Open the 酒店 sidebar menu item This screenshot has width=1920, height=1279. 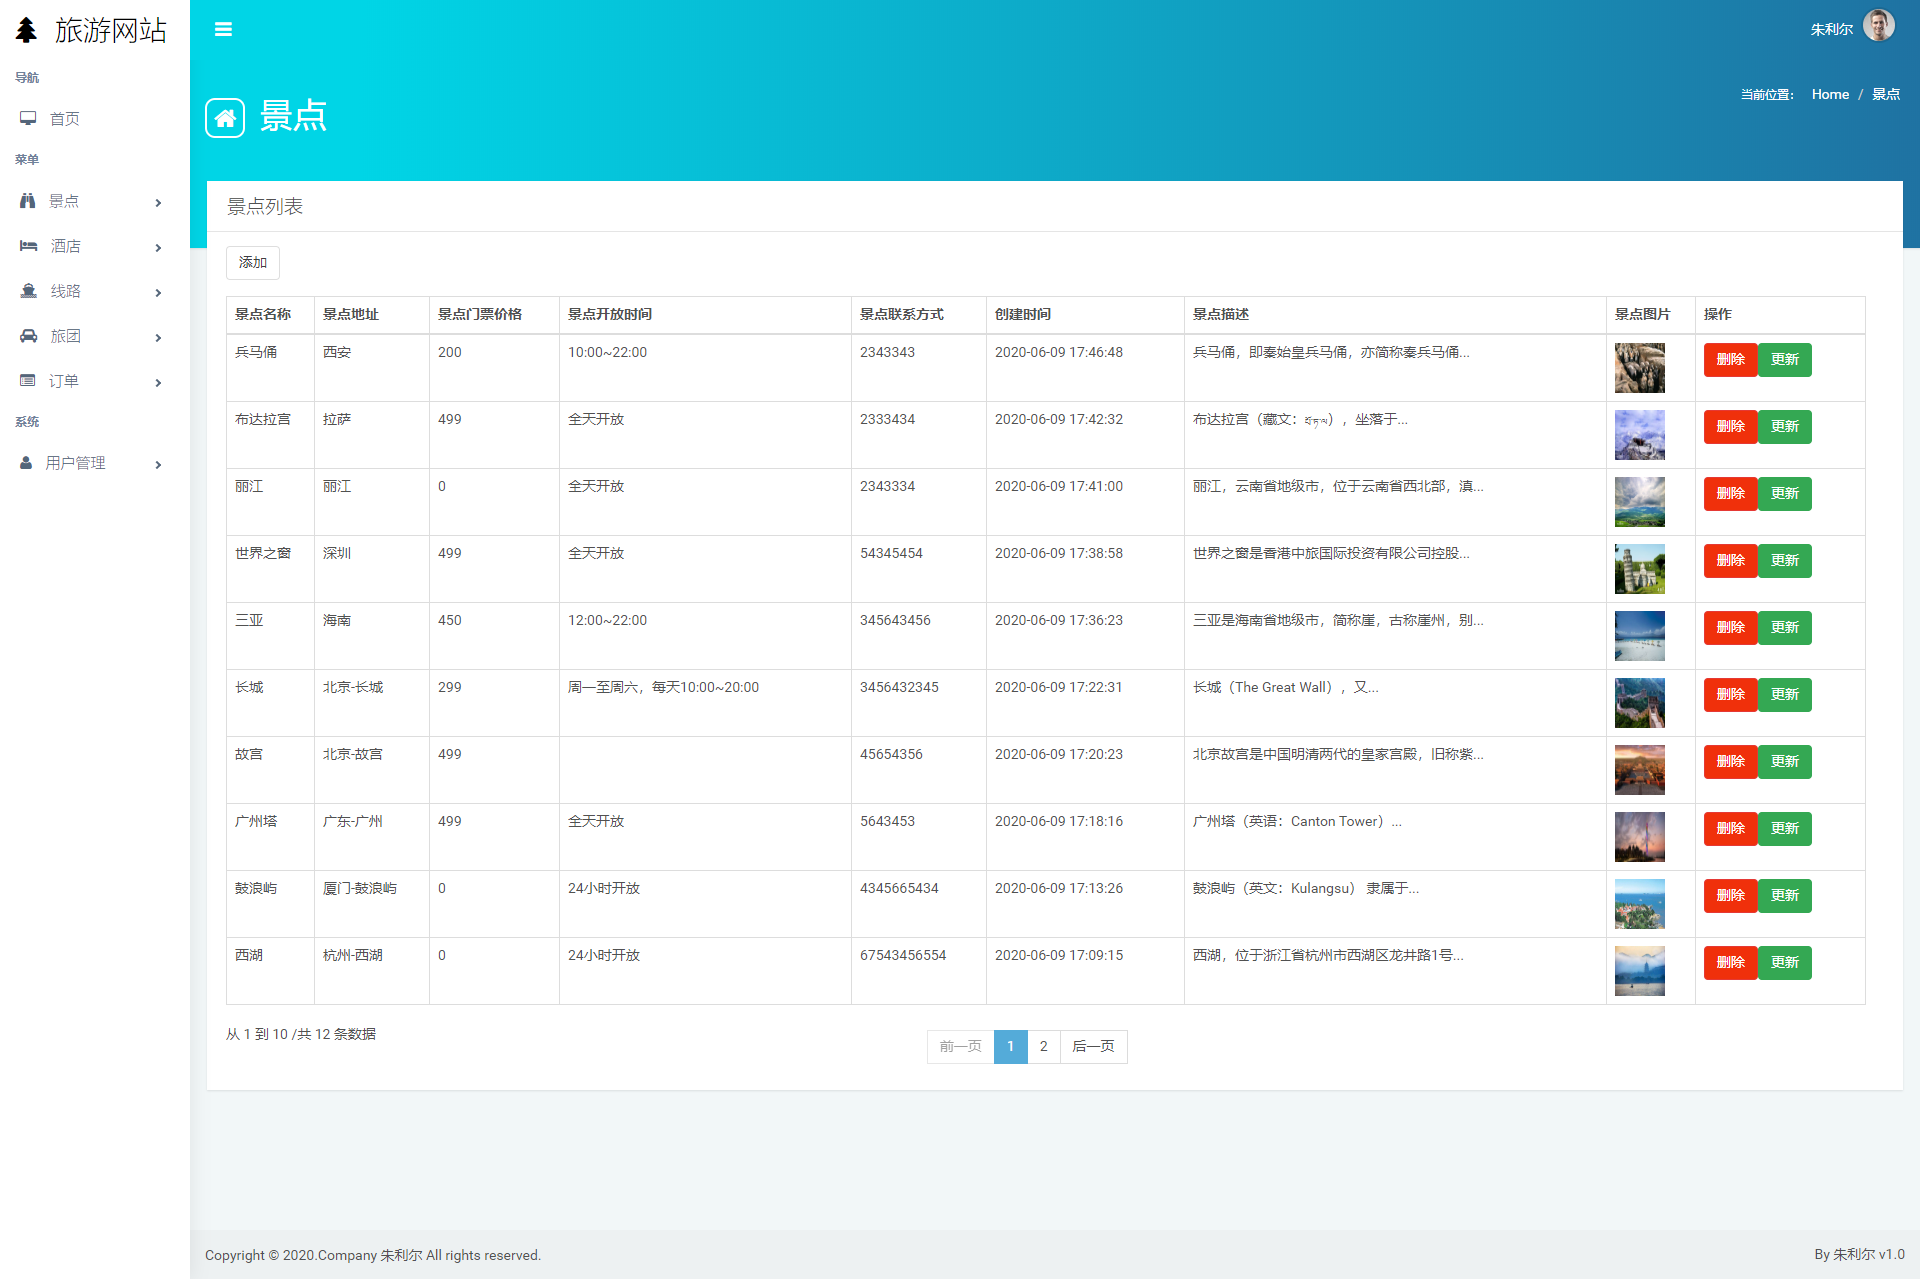coord(66,246)
